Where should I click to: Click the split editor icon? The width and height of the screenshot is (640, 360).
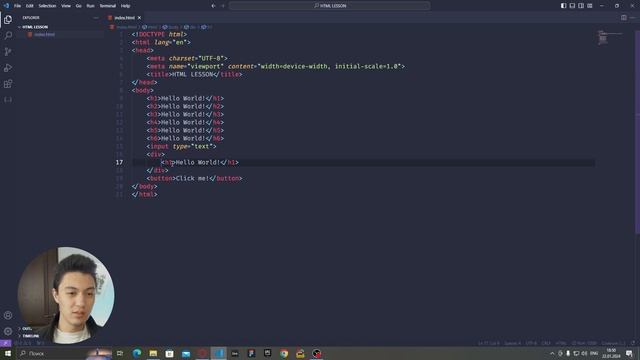pyautogui.click(x=624, y=18)
